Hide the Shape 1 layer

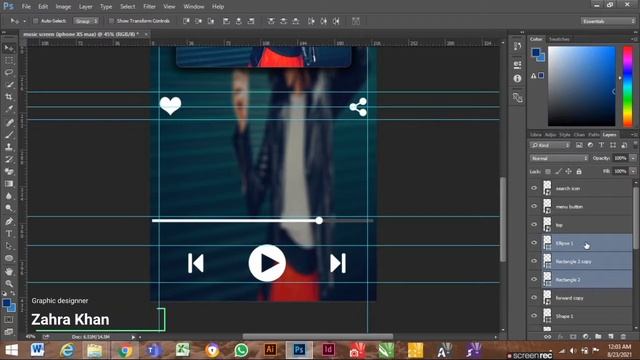[533, 316]
